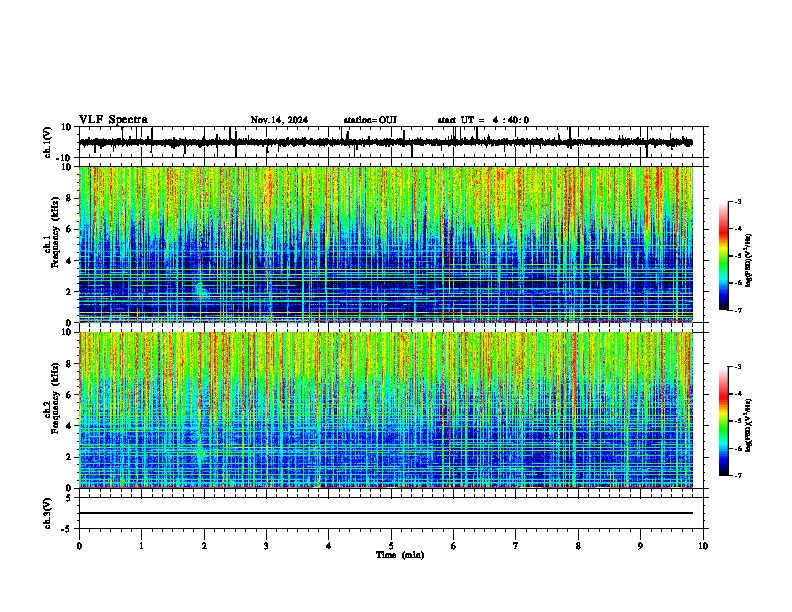Click time axis tick label "7"
This screenshot has height=612, width=792.
coord(516,546)
